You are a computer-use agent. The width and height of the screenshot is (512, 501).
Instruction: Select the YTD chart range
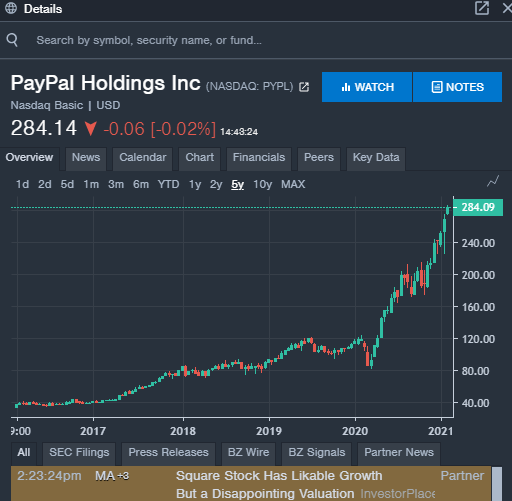tap(169, 184)
